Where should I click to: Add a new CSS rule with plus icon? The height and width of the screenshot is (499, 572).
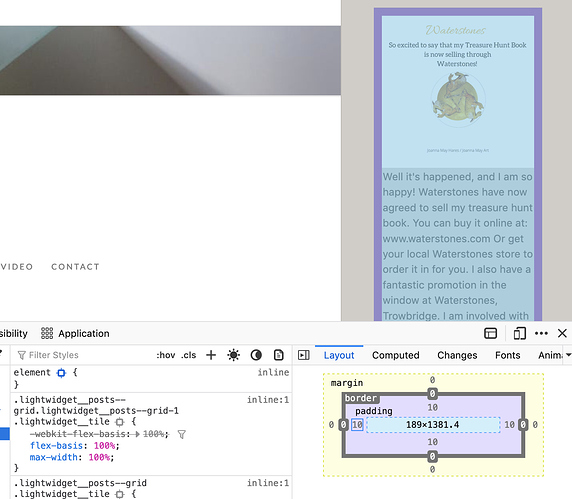tap(211, 355)
